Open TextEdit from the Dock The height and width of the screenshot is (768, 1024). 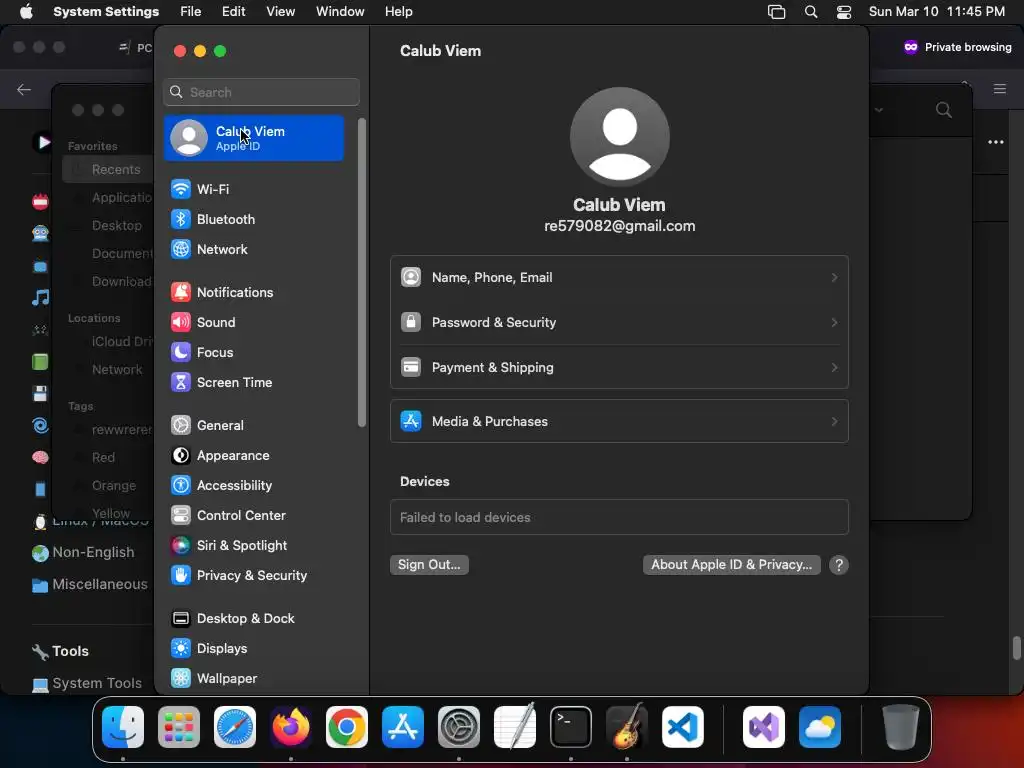pos(515,727)
